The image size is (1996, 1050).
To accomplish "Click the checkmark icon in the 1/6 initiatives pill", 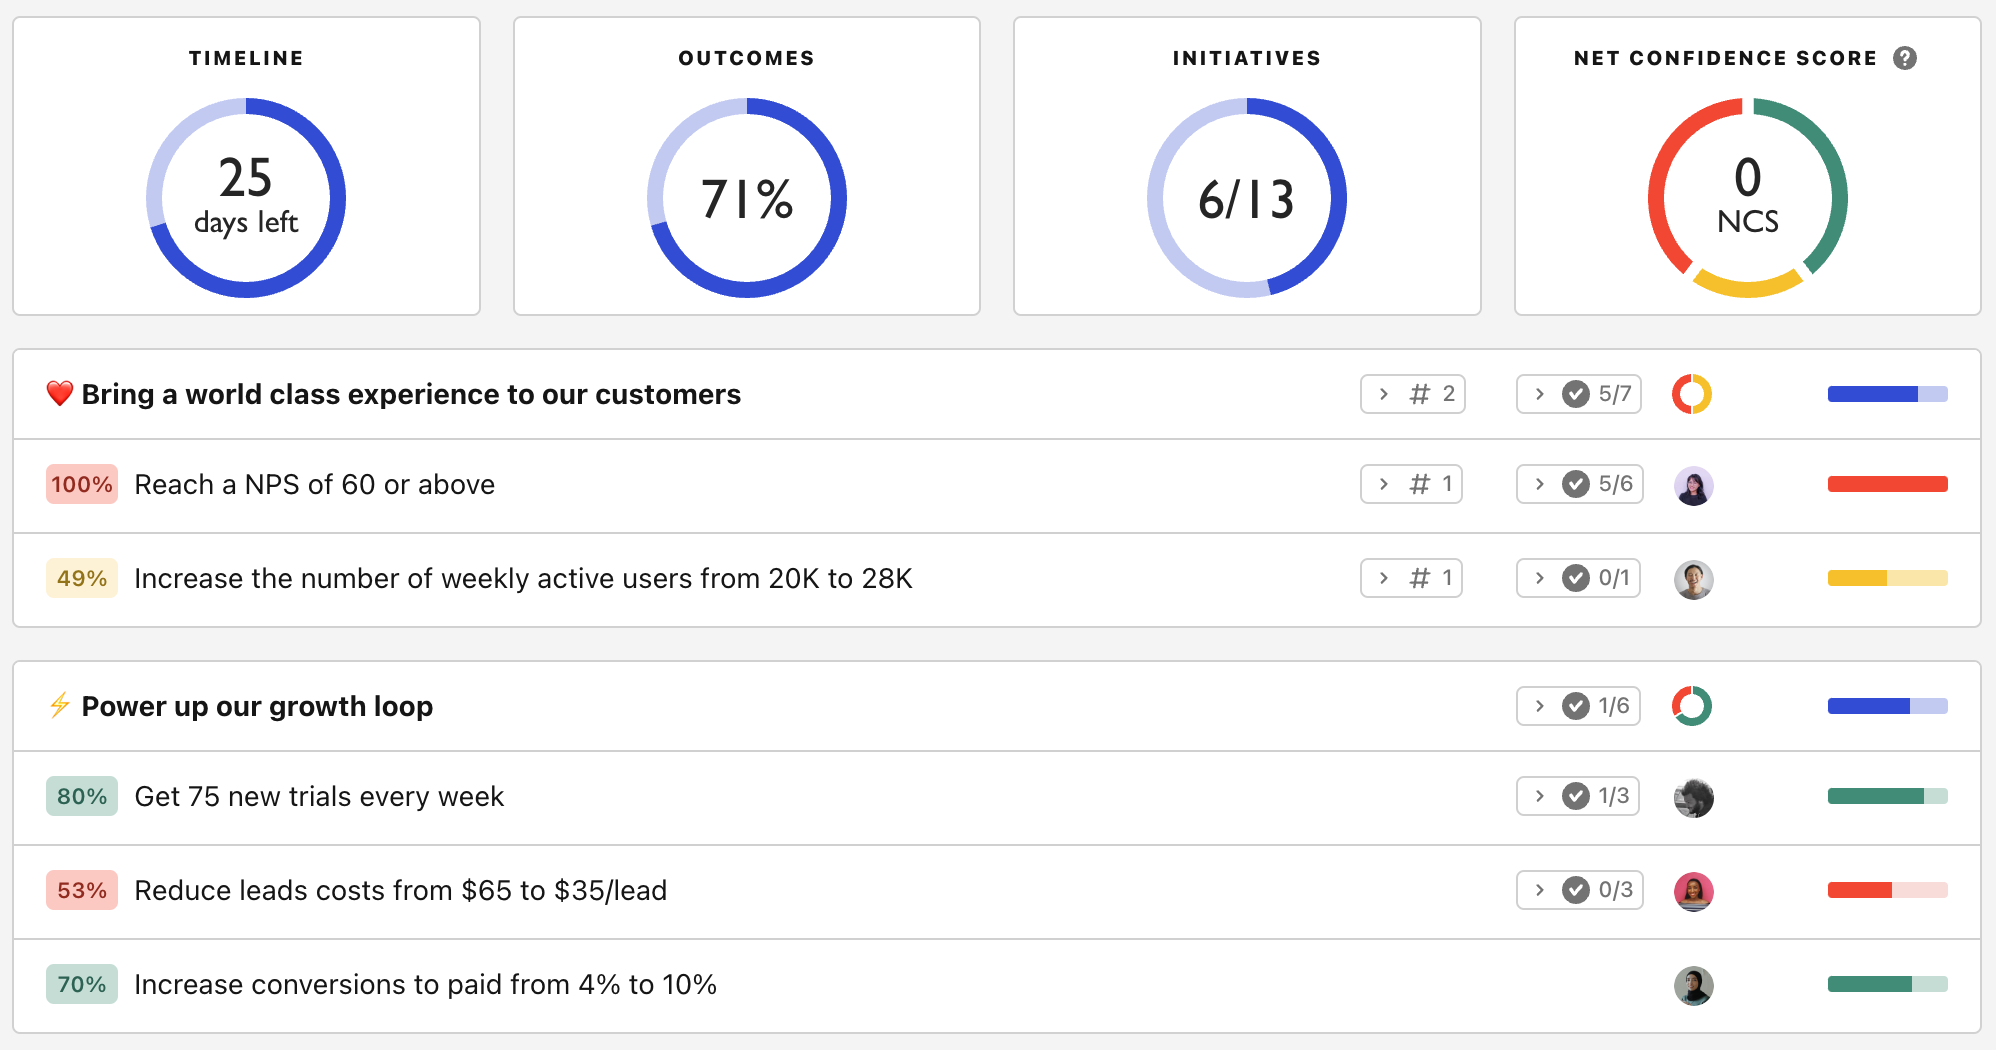I will pos(1576,706).
